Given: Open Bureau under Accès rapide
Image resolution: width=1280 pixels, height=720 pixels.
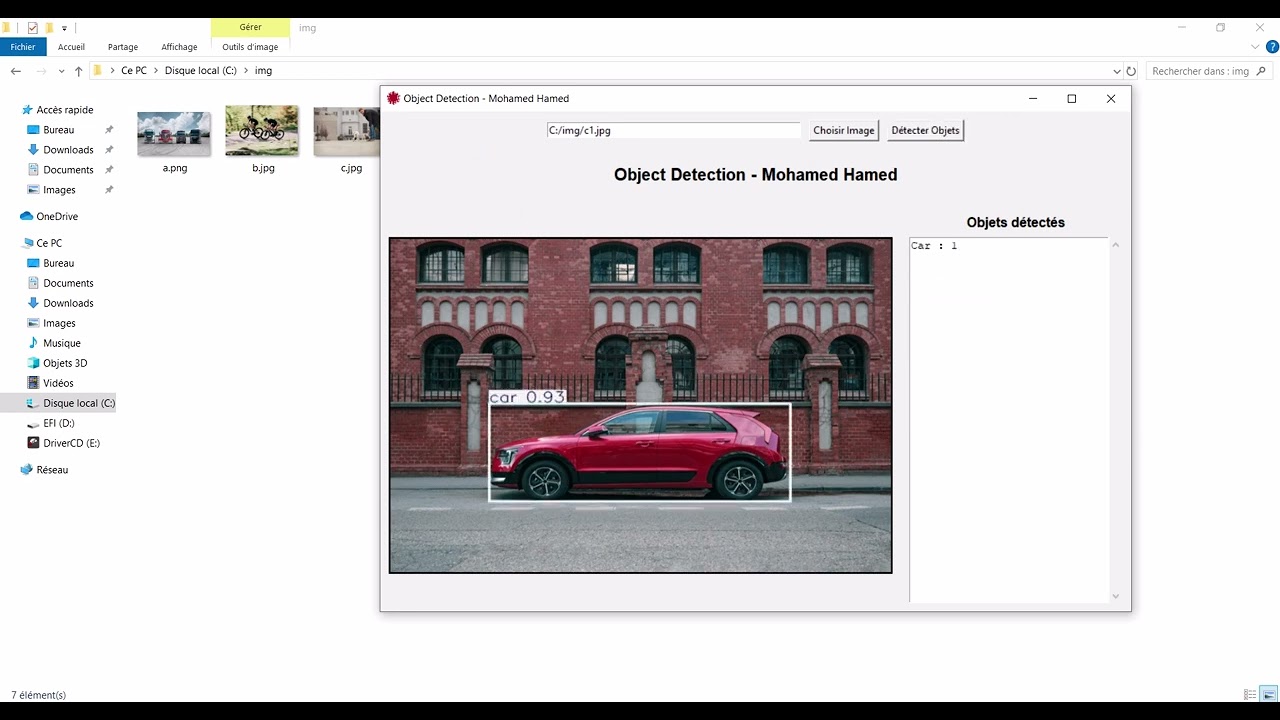Looking at the screenshot, I should (x=59, y=130).
